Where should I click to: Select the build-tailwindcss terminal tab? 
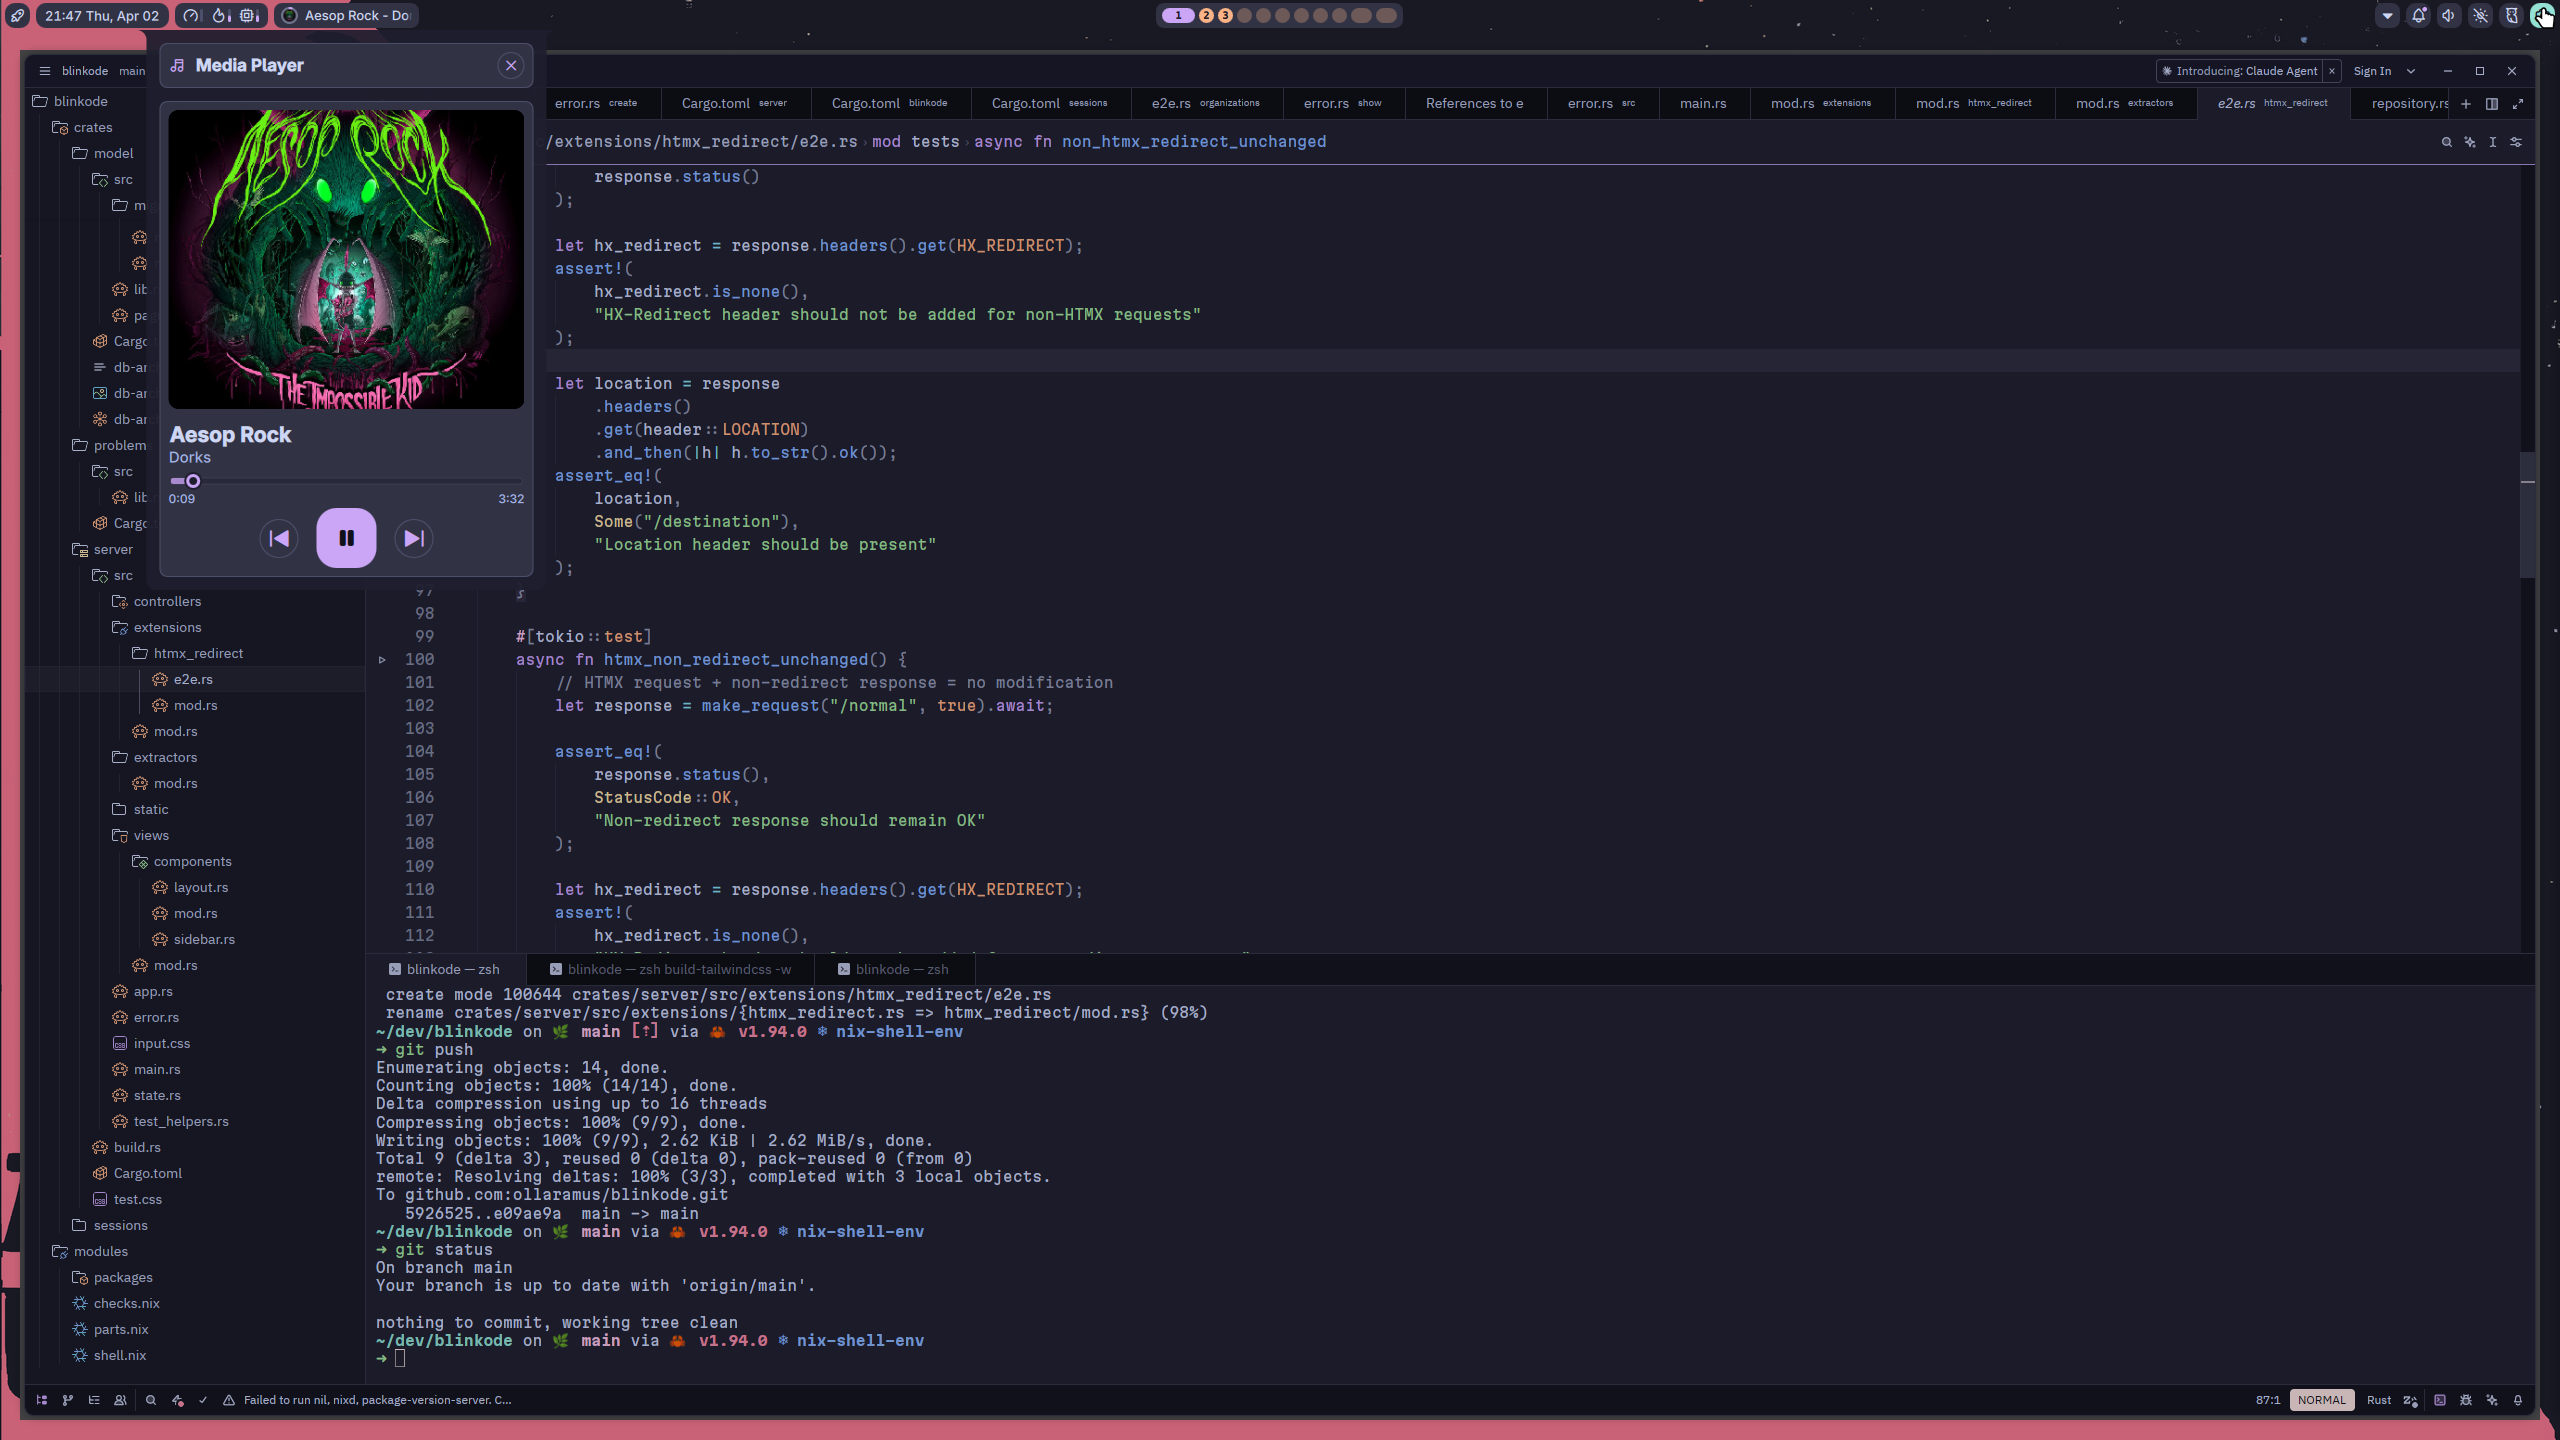click(x=678, y=969)
